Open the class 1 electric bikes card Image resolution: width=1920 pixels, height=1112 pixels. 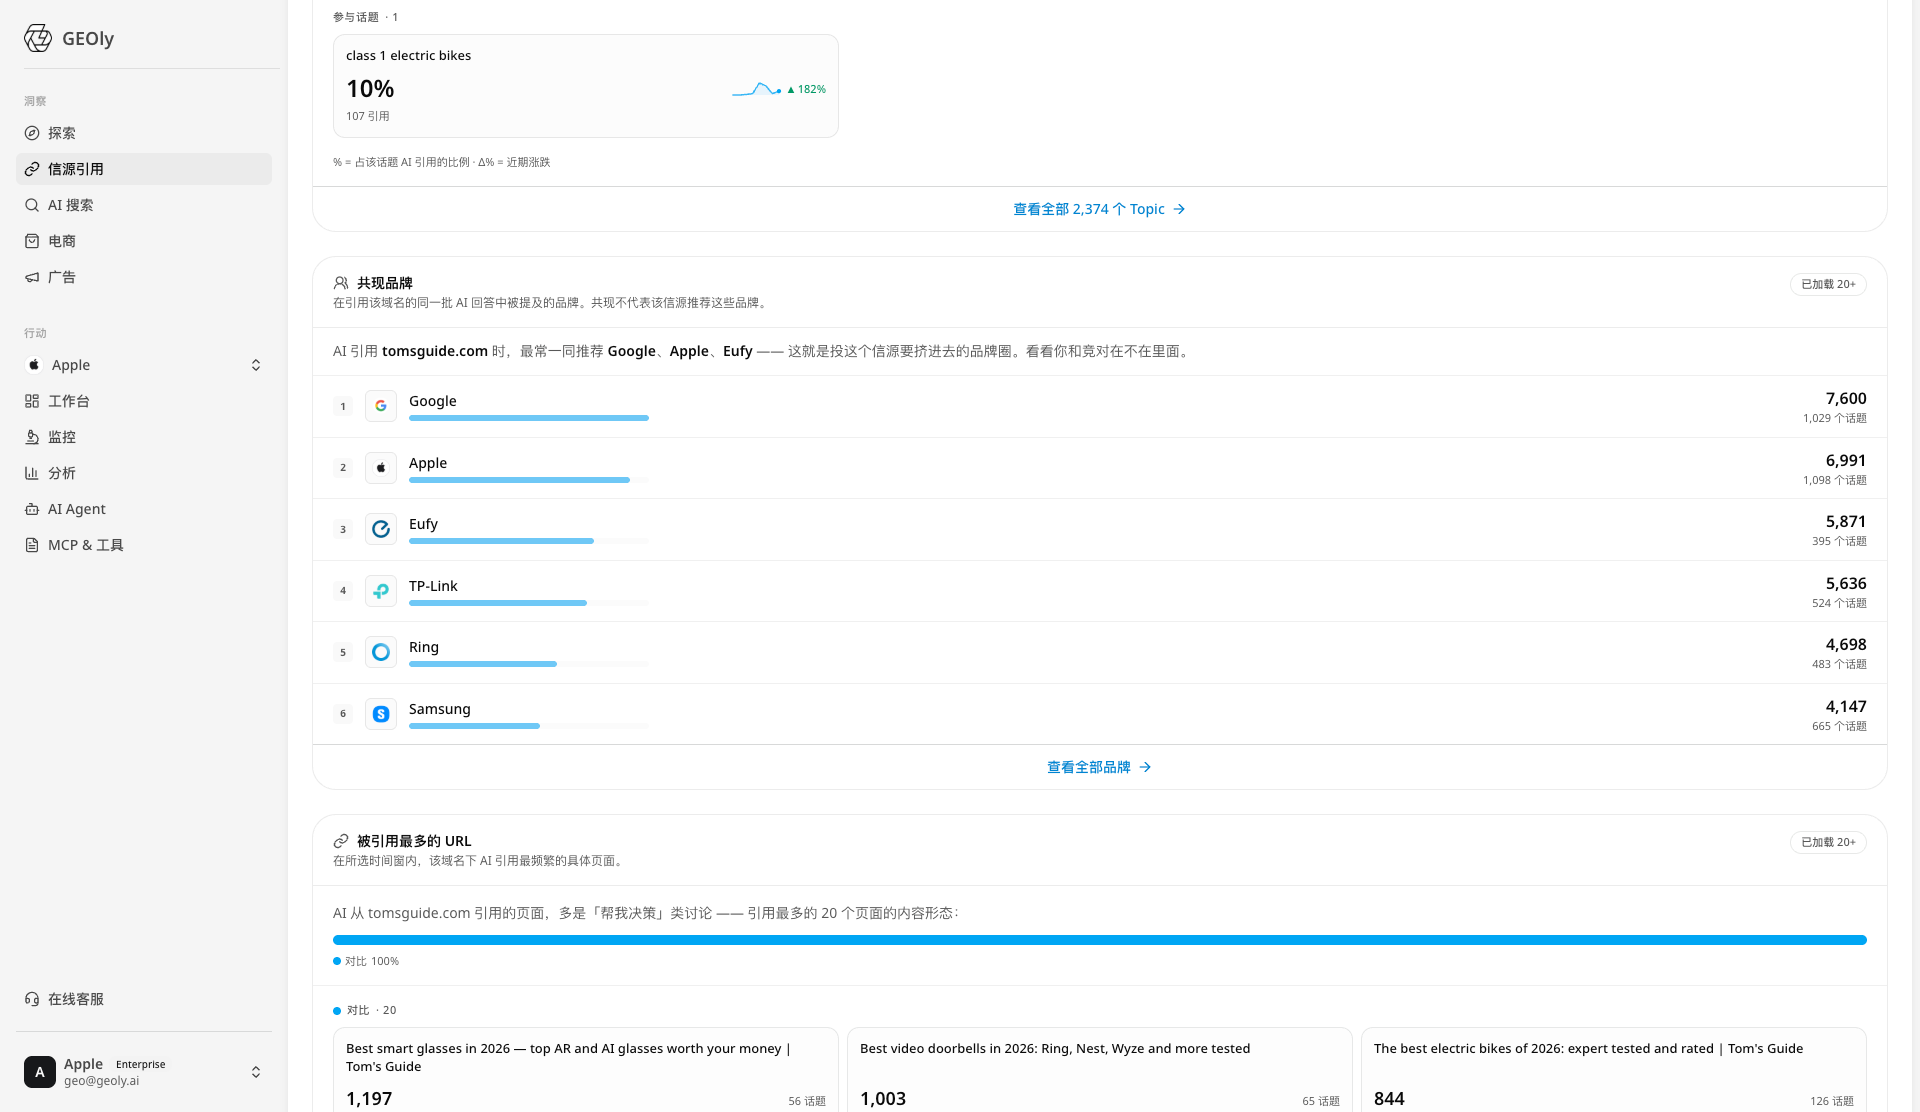pos(586,86)
